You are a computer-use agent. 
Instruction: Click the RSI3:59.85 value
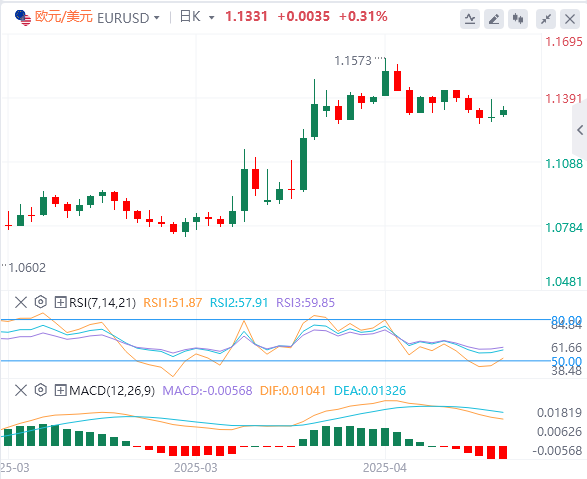pos(305,302)
